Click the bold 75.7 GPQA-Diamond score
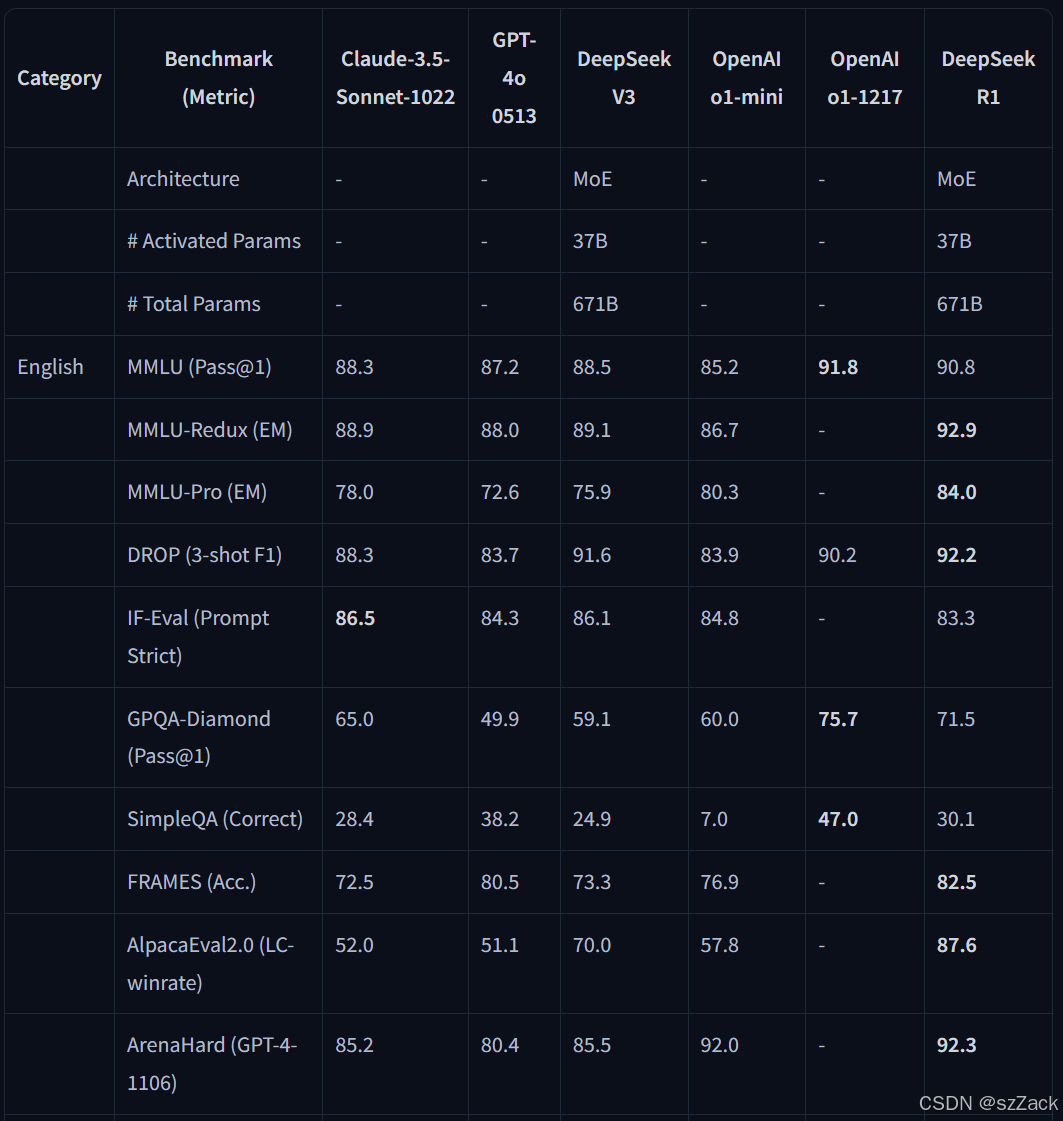 [838, 718]
